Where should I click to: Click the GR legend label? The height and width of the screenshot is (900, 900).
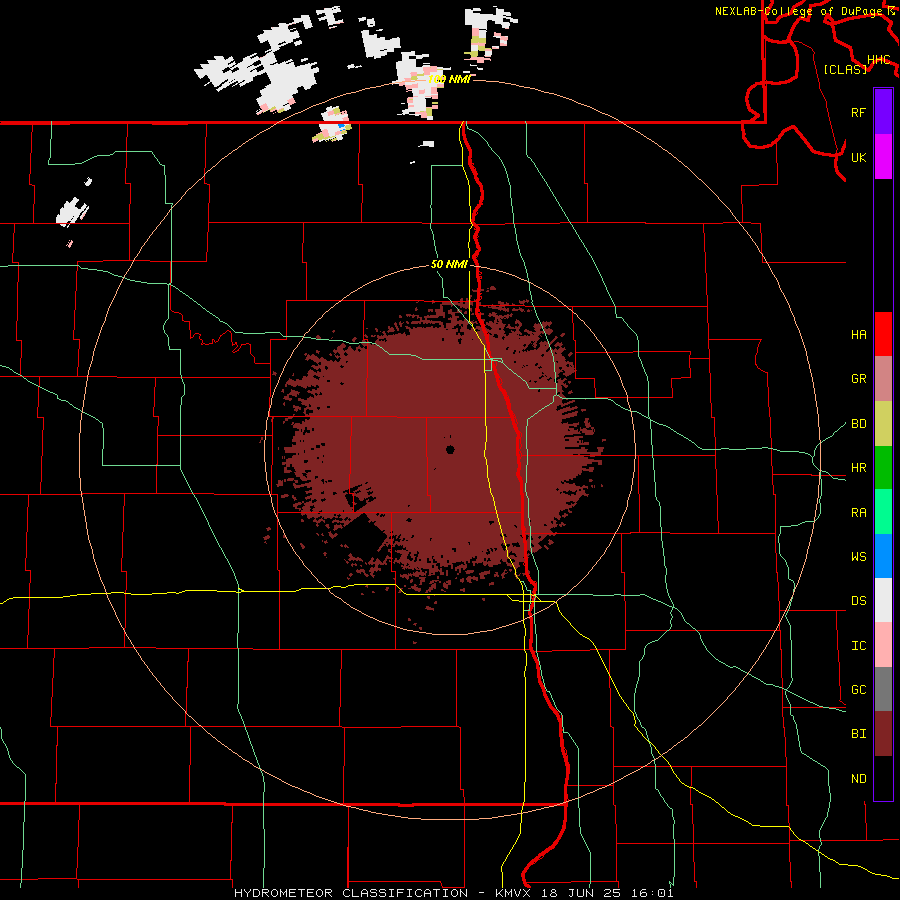pyautogui.click(x=858, y=379)
